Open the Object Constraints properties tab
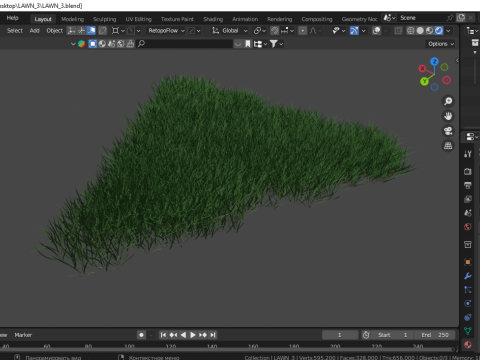 tap(468, 317)
